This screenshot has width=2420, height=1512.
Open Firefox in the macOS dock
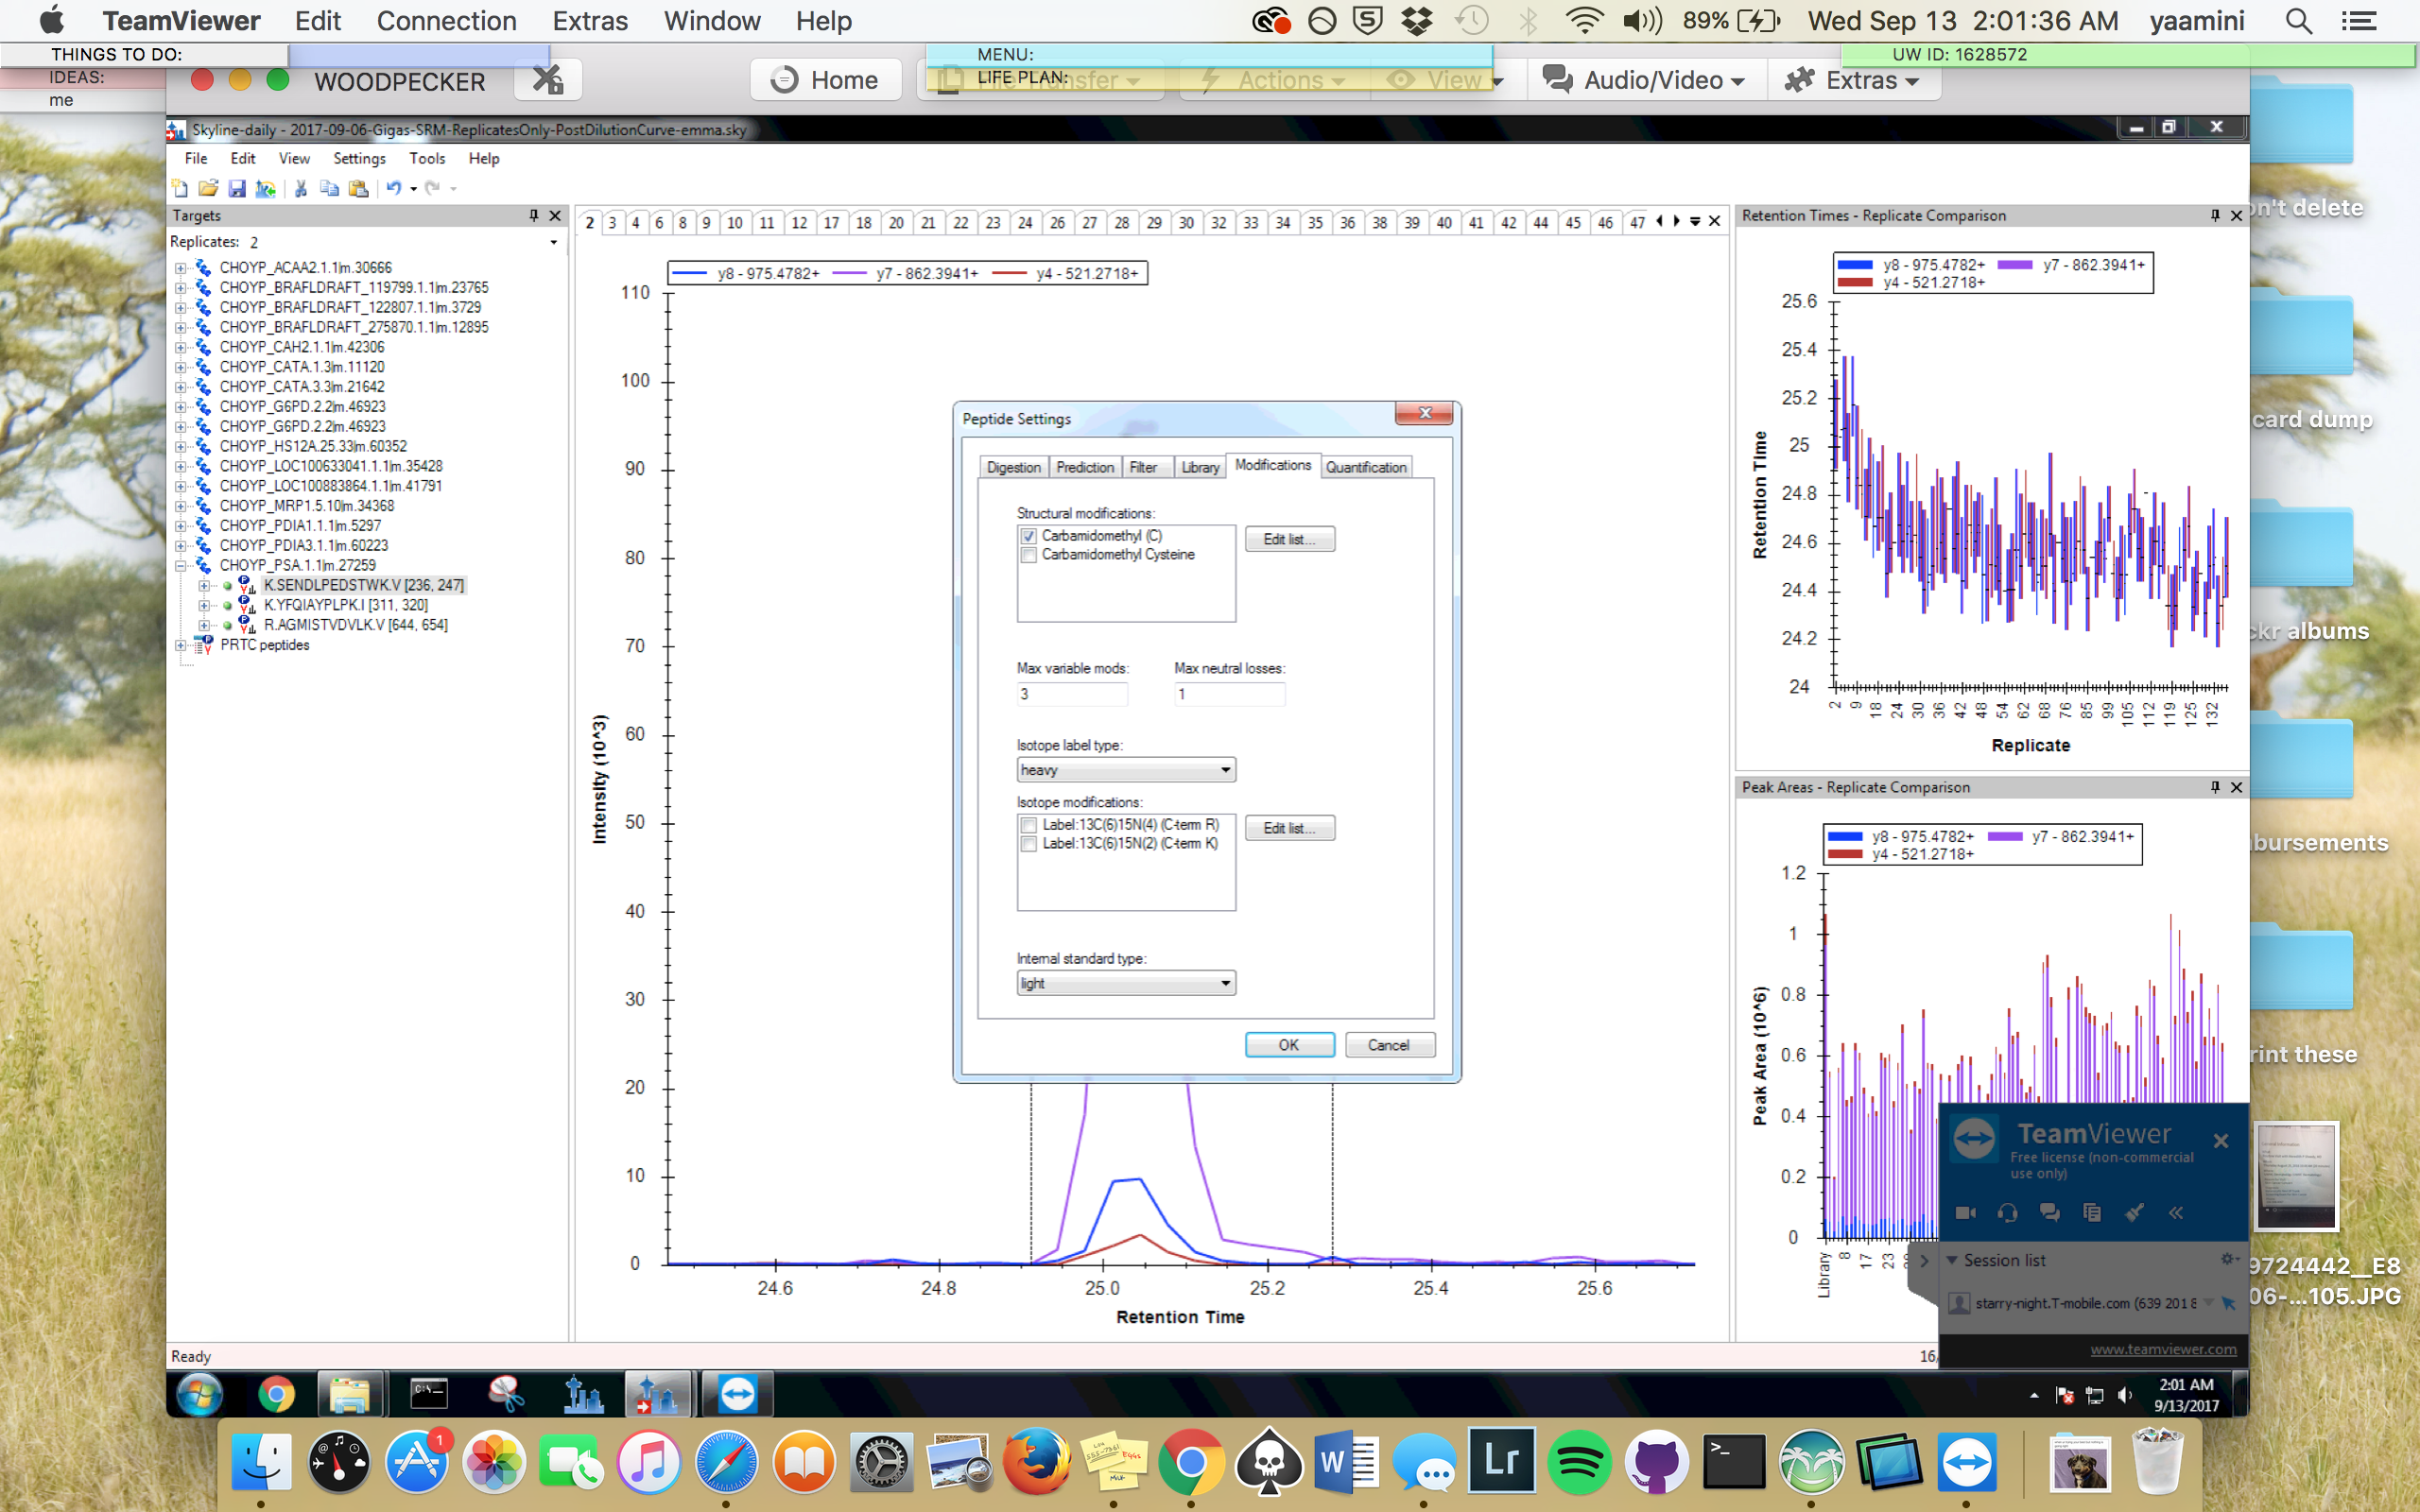pos(1036,1462)
